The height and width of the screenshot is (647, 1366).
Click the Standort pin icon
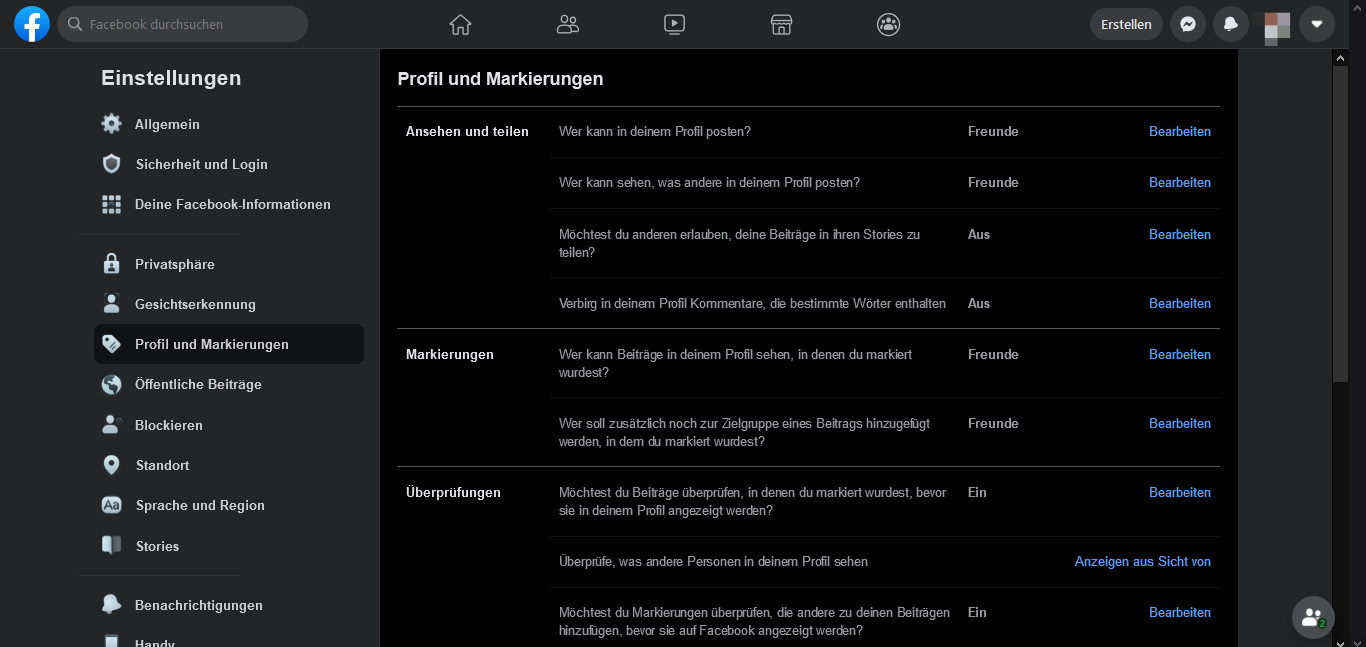pos(112,465)
